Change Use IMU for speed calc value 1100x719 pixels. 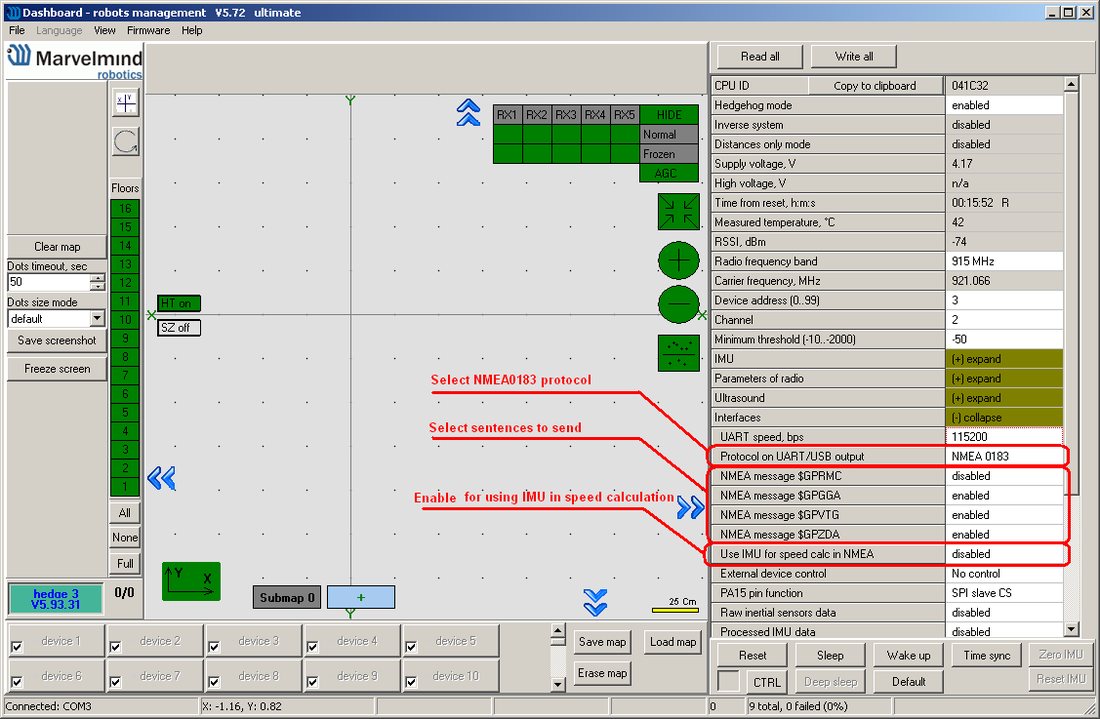pyautogui.click(x=1004, y=554)
